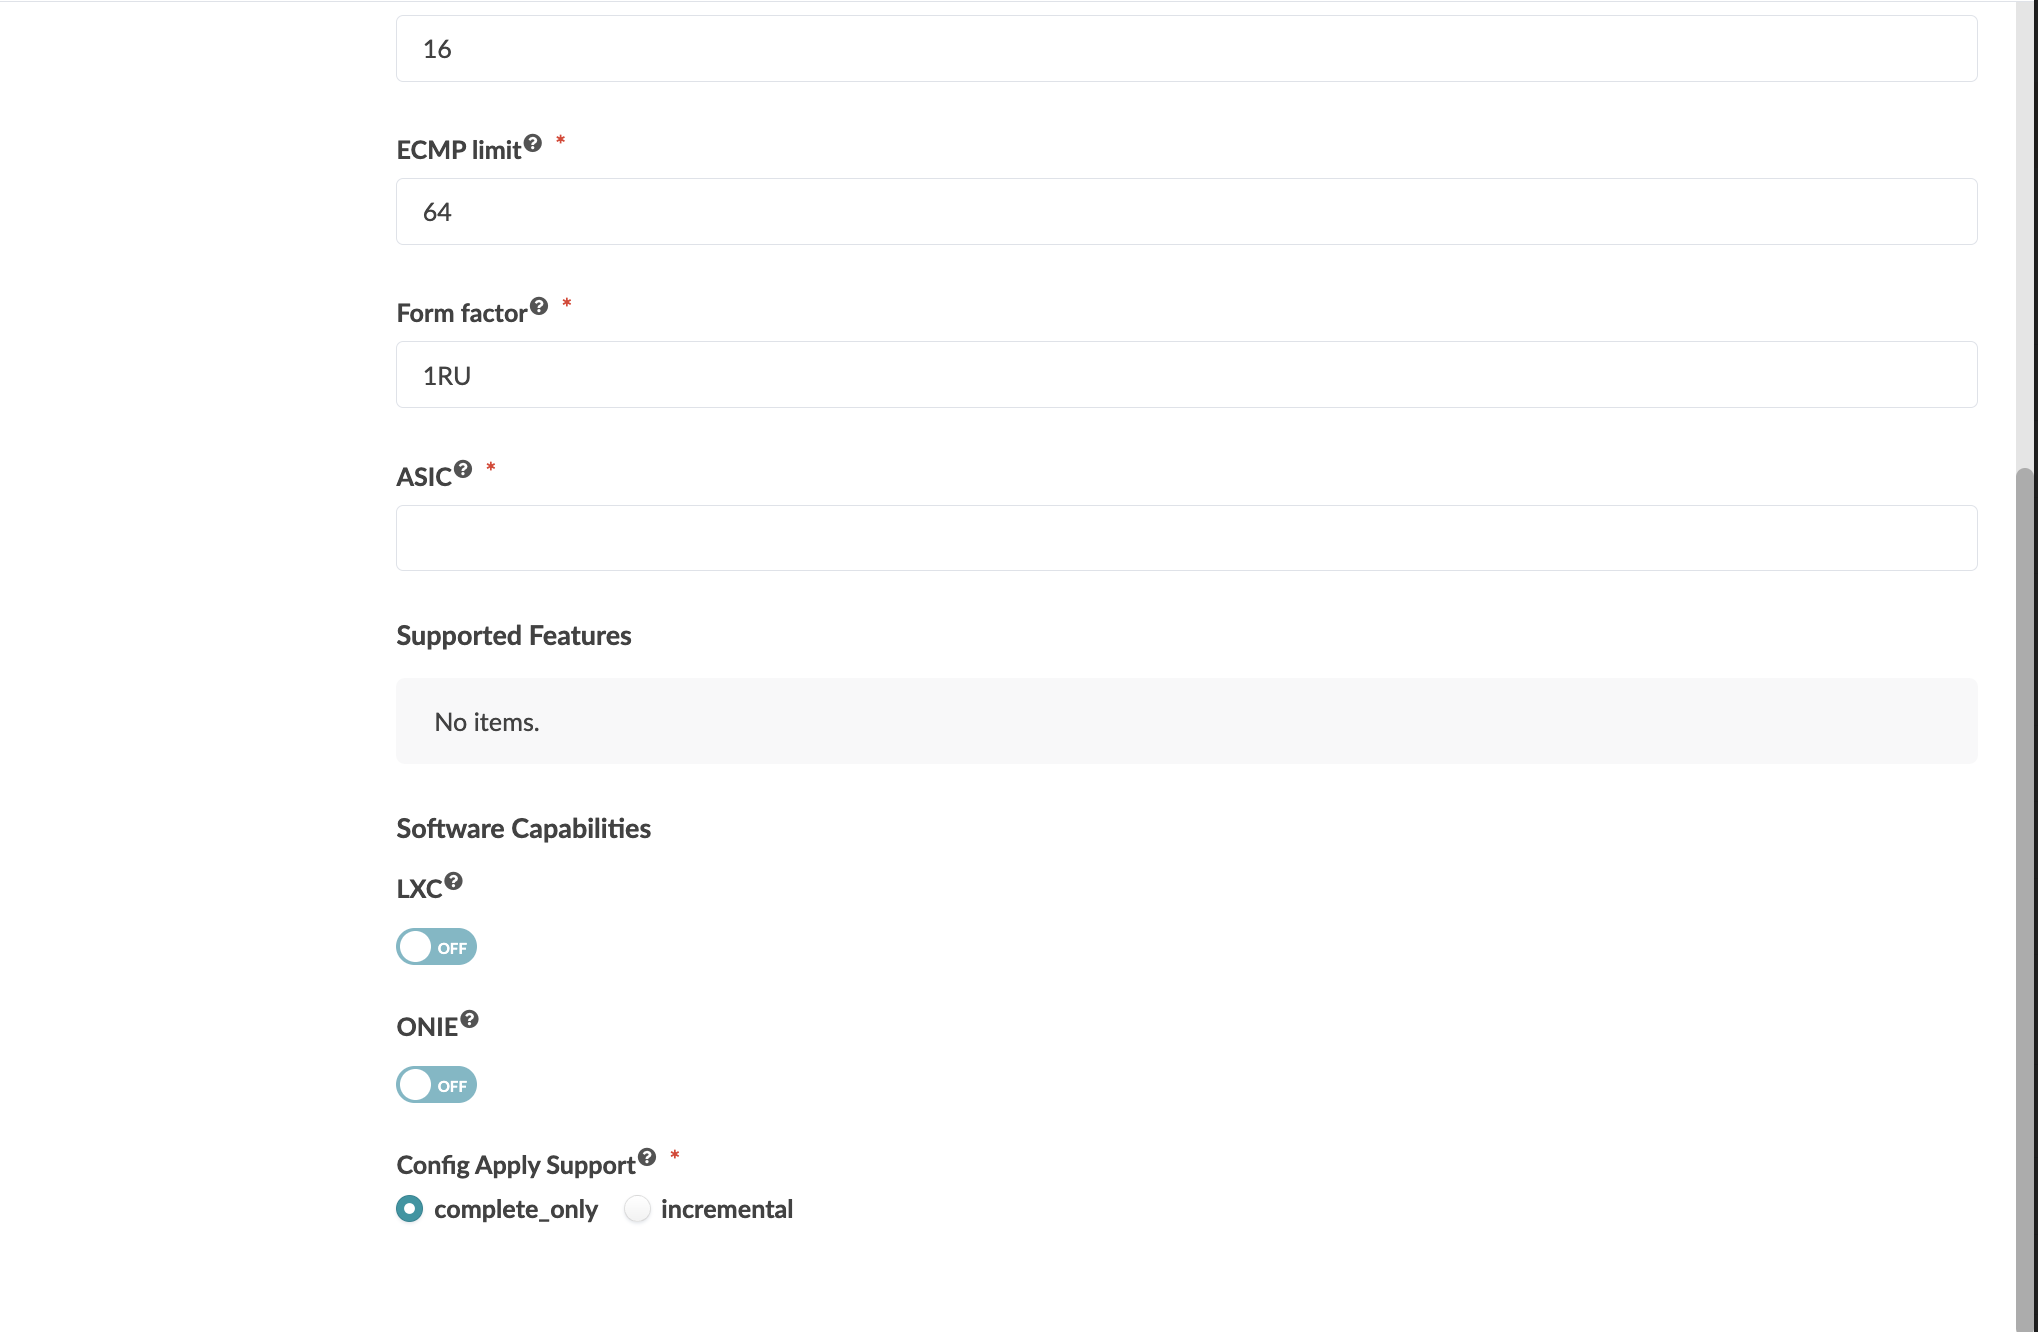Open the ASIC help icon
The height and width of the screenshot is (1332, 2038).
[x=462, y=467]
